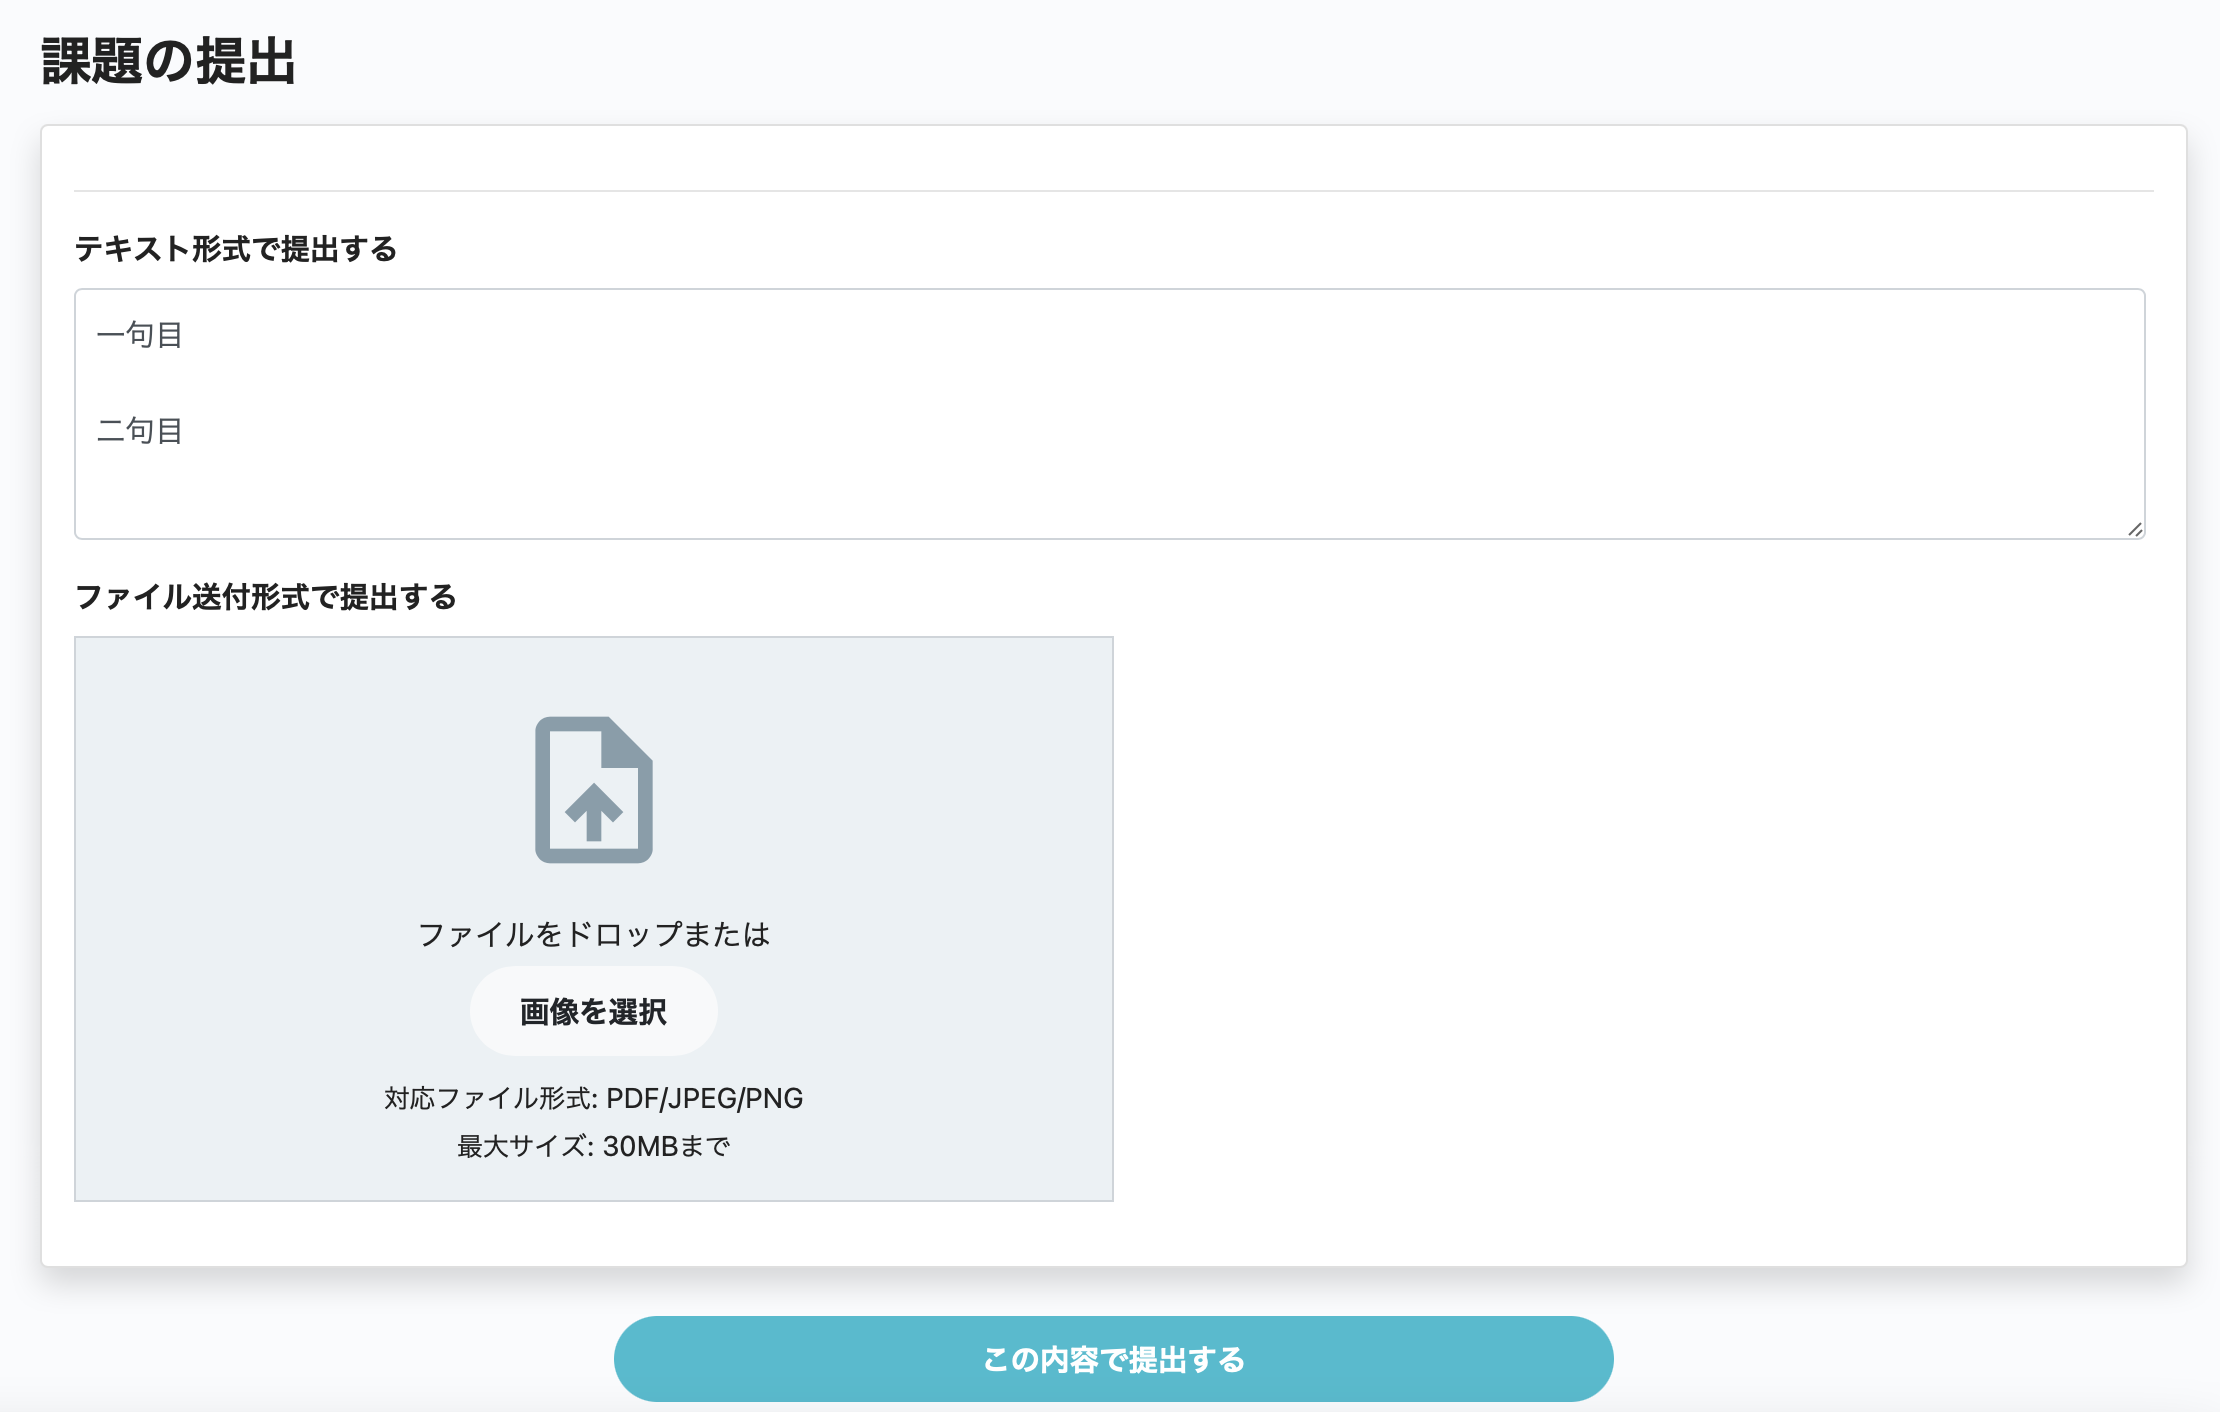Click the 最大サイズ: 30MBまで note
The width and height of the screenshot is (2220, 1412).
click(594, 1146)
